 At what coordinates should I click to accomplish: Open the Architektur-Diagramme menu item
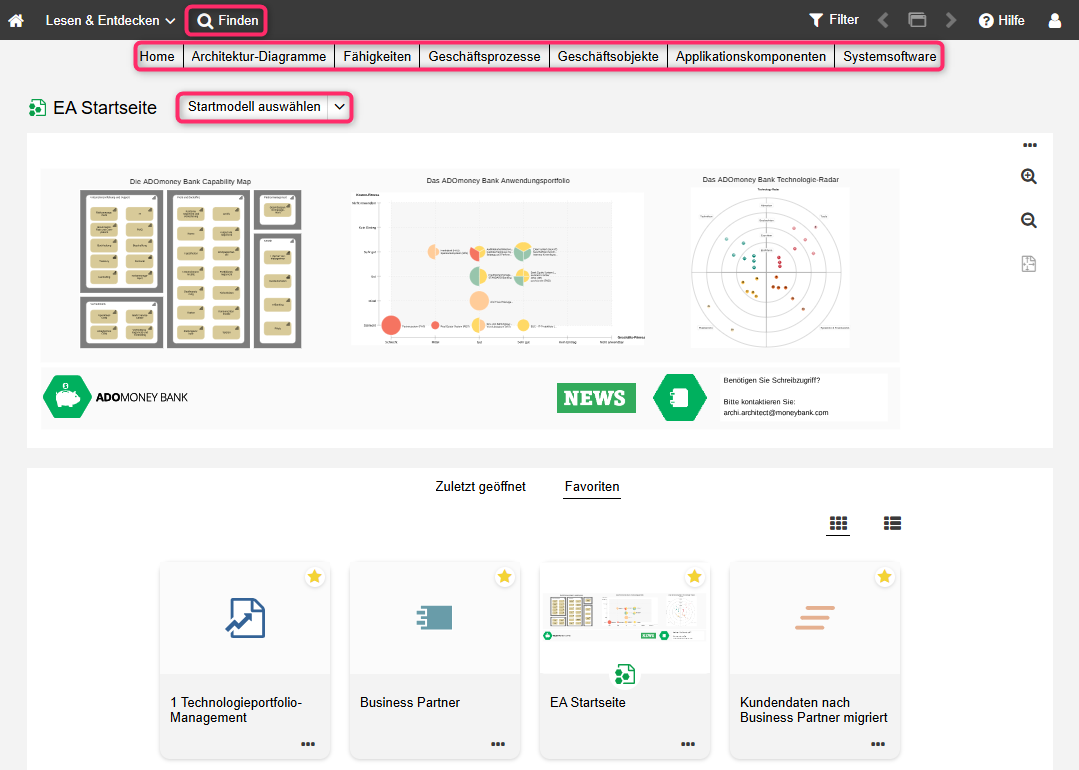259,57
